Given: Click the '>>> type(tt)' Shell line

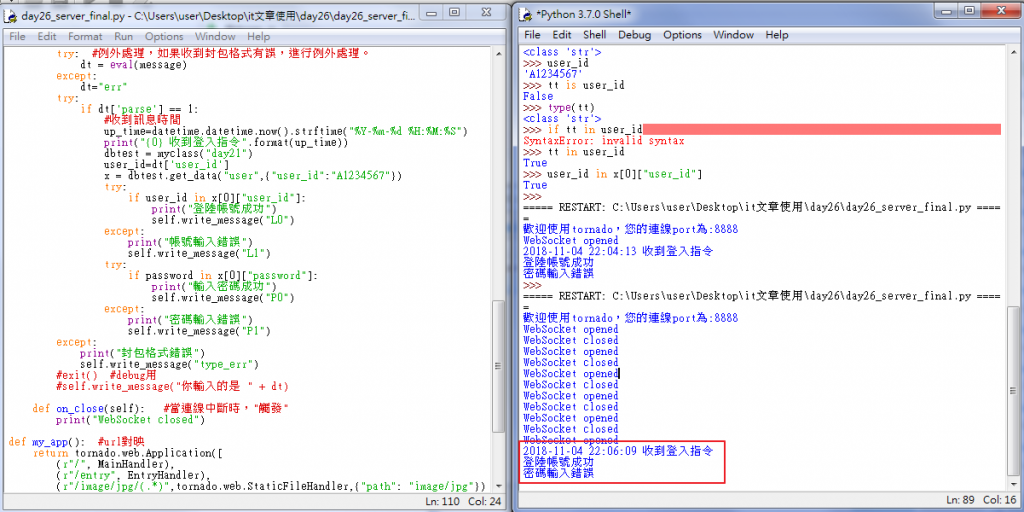Looking at the screenshot, I should pos(559,108).
